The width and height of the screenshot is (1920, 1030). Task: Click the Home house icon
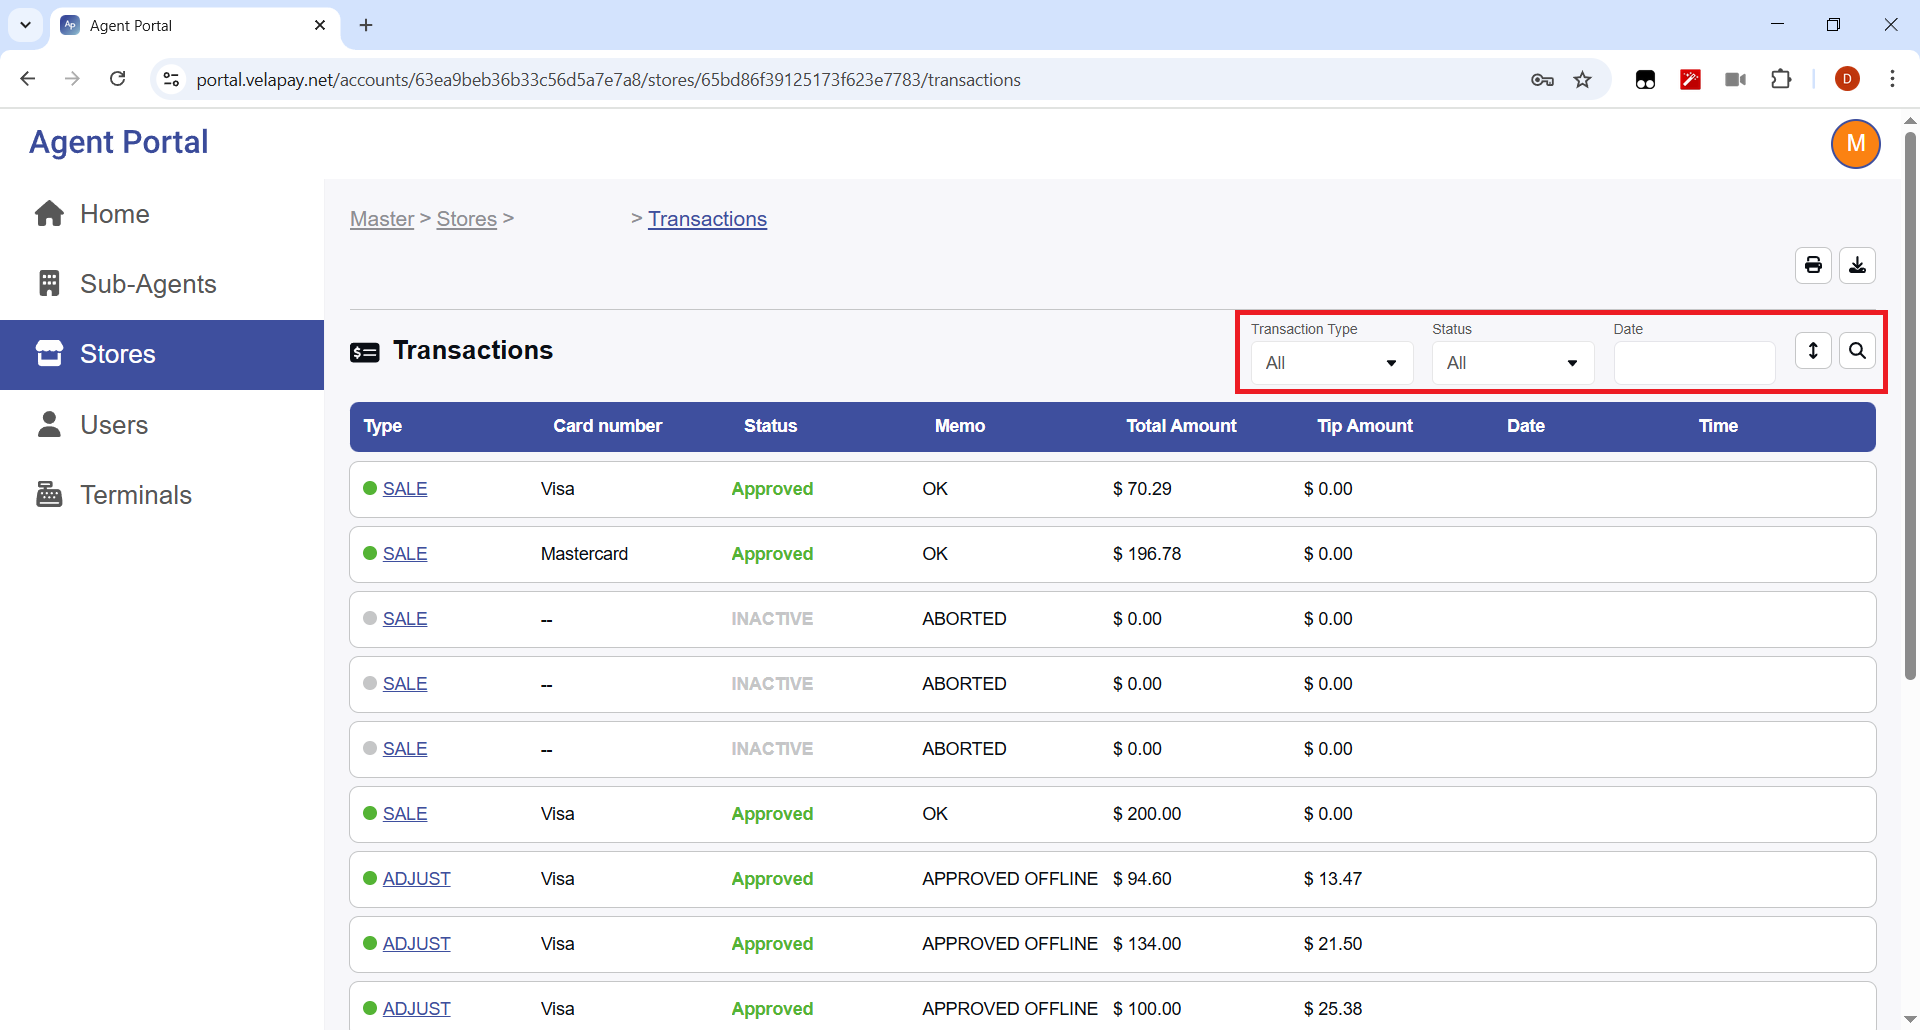tap(49, 214)
